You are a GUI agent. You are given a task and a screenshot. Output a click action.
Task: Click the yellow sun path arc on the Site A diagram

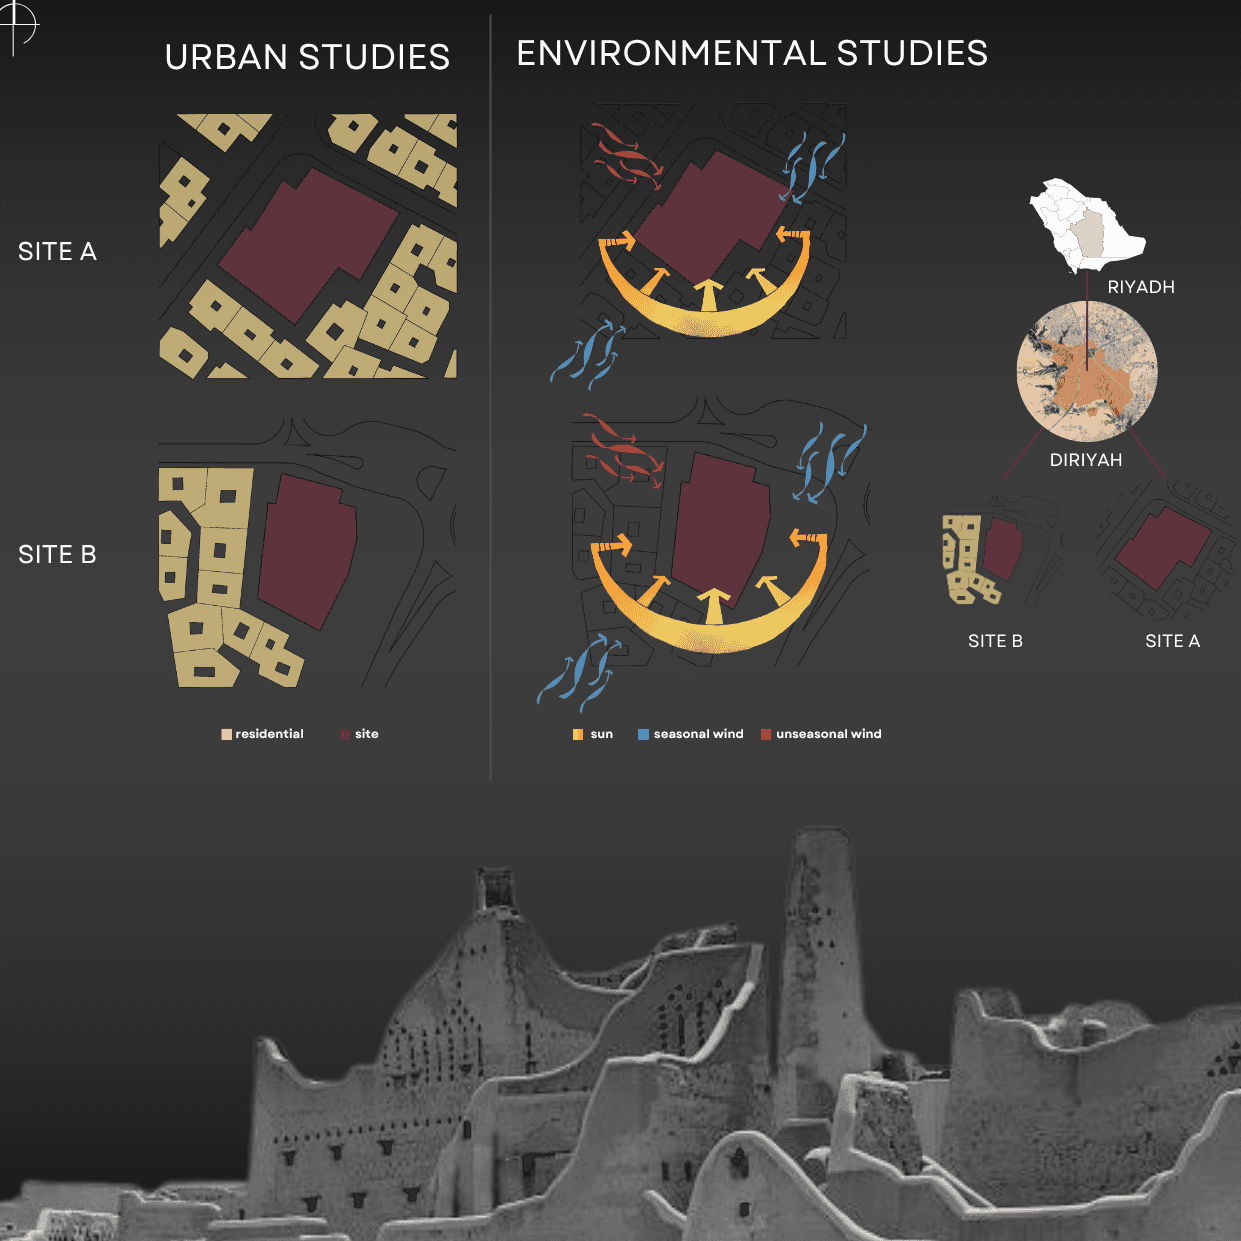705,317
